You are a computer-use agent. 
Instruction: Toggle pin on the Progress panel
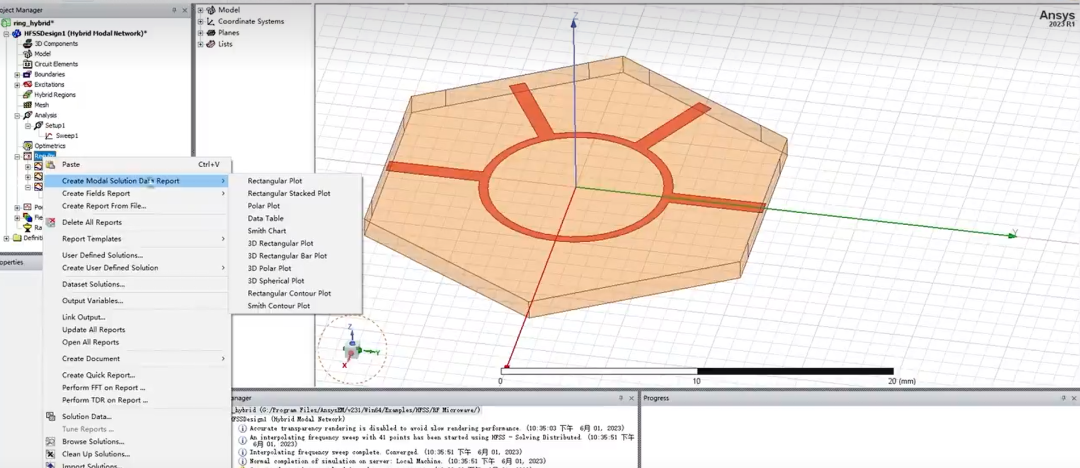pyautogui.click(x=1063, y=398)
